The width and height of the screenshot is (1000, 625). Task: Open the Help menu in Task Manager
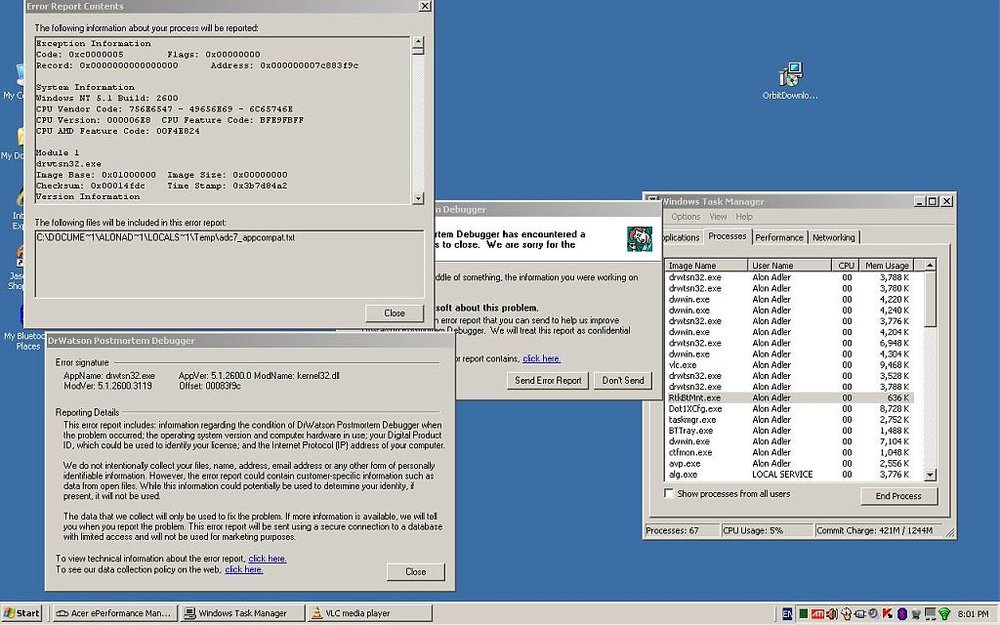(x=744, y=217)
